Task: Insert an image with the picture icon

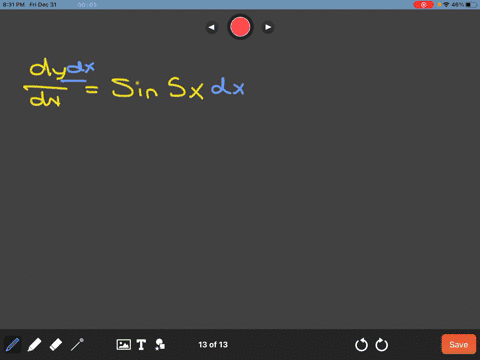Action: (123, 345)
